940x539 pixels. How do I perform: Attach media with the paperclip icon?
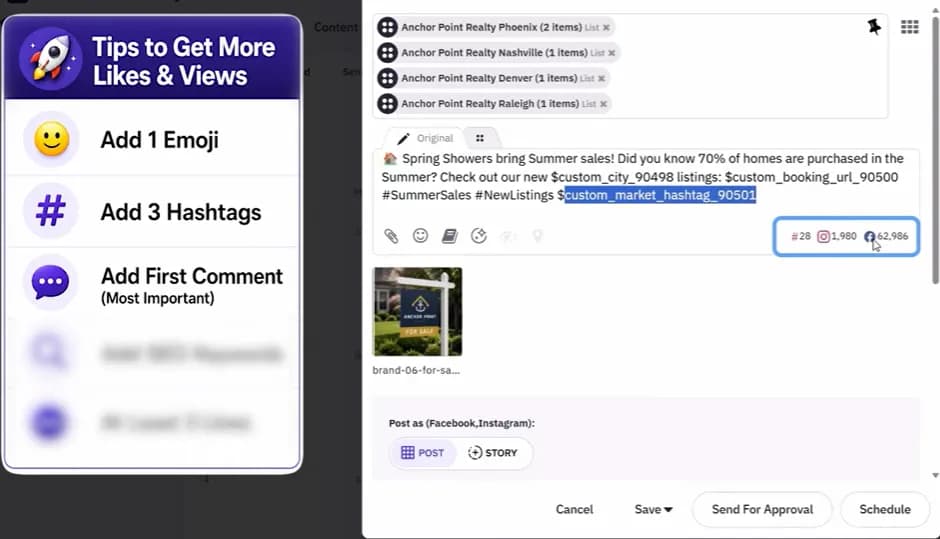[x=391, y=236]
